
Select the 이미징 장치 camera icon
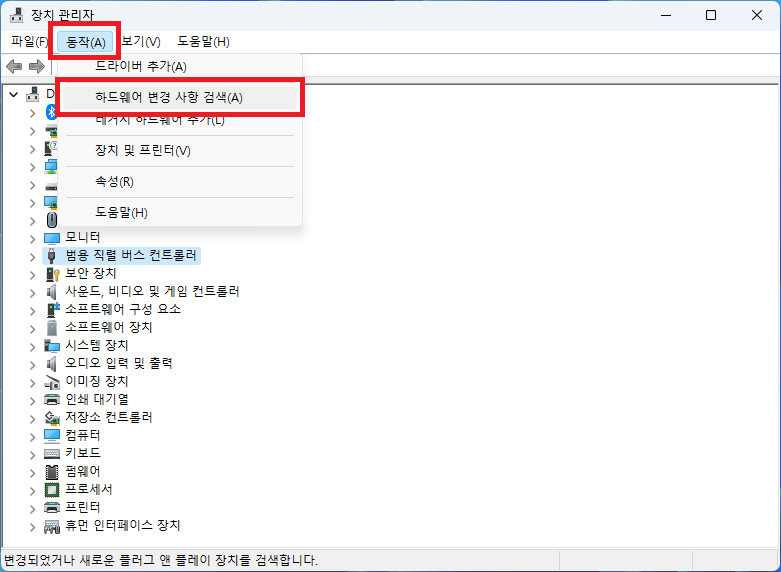(52, 382)
